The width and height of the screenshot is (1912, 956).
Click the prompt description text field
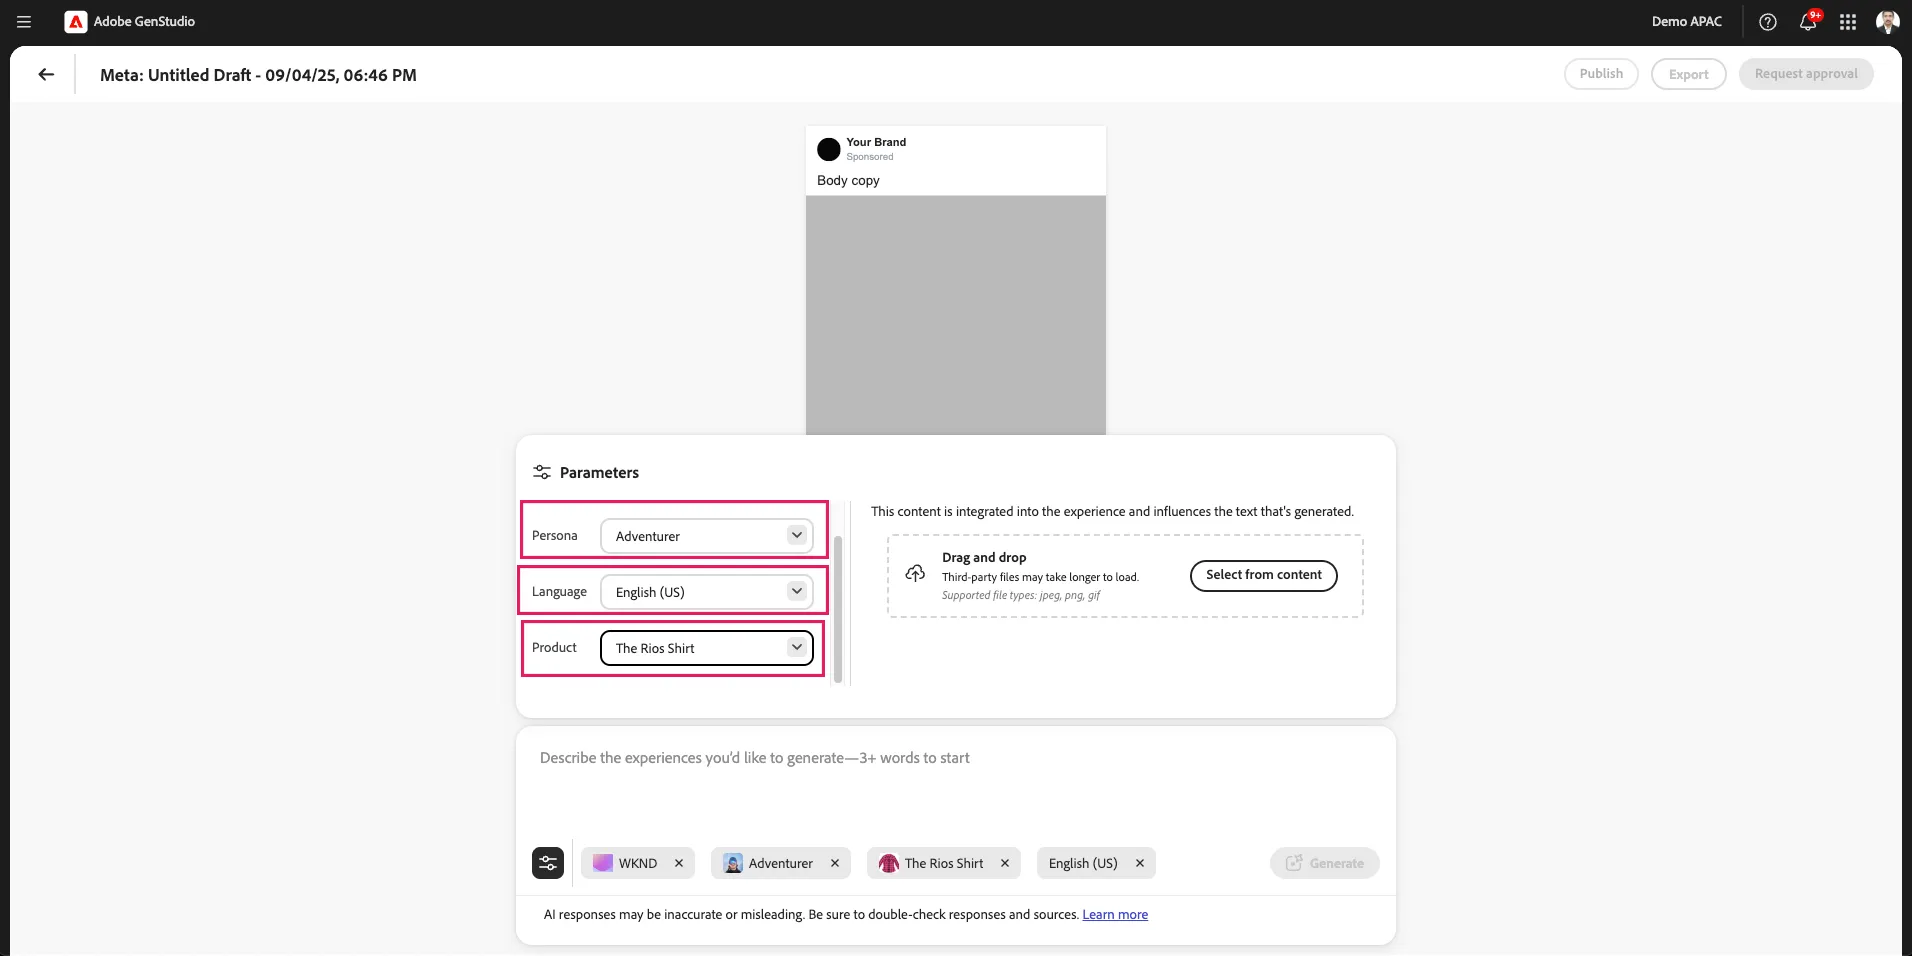(955, 785)
